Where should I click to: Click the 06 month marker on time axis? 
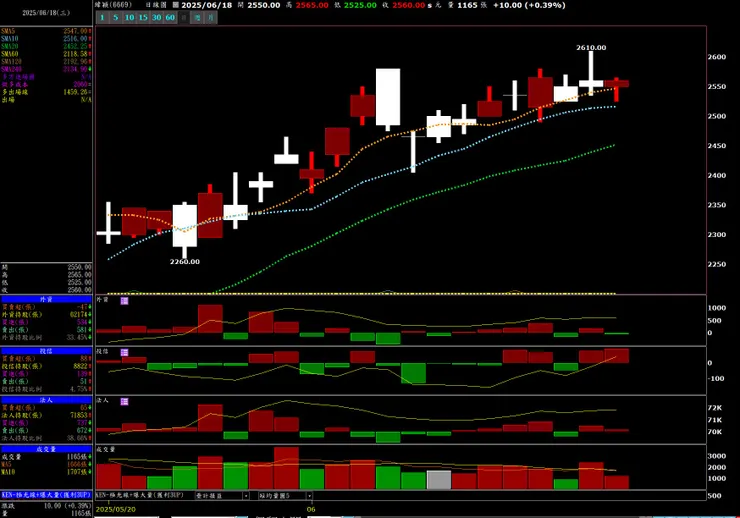coord(311,510)
